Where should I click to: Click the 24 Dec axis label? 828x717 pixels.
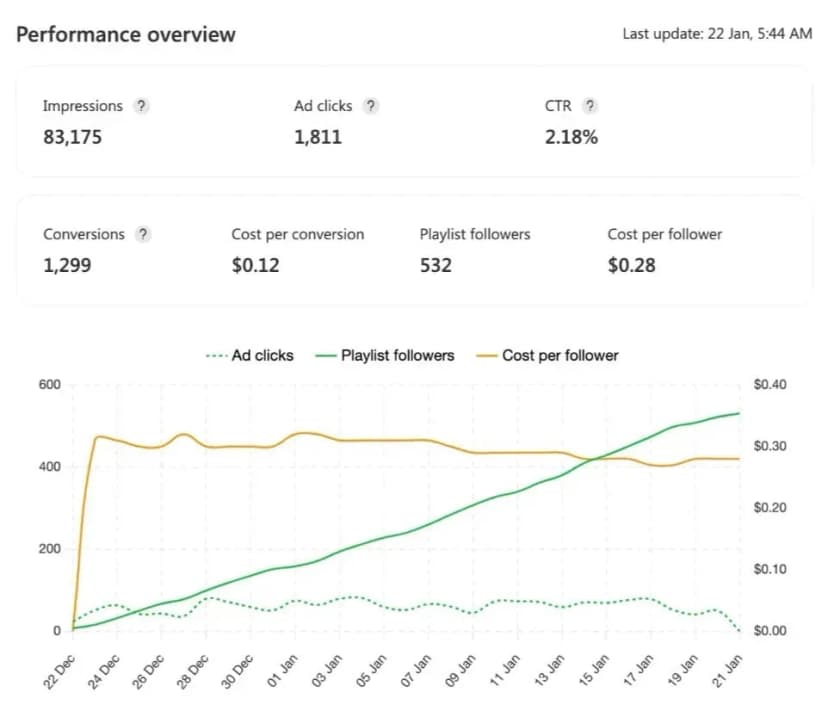coord(104,672)
